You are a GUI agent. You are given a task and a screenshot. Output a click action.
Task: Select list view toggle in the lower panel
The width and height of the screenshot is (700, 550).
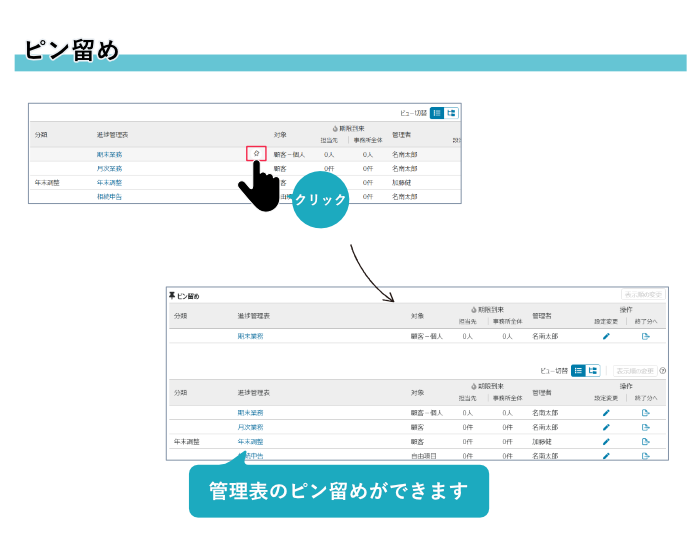578,370
